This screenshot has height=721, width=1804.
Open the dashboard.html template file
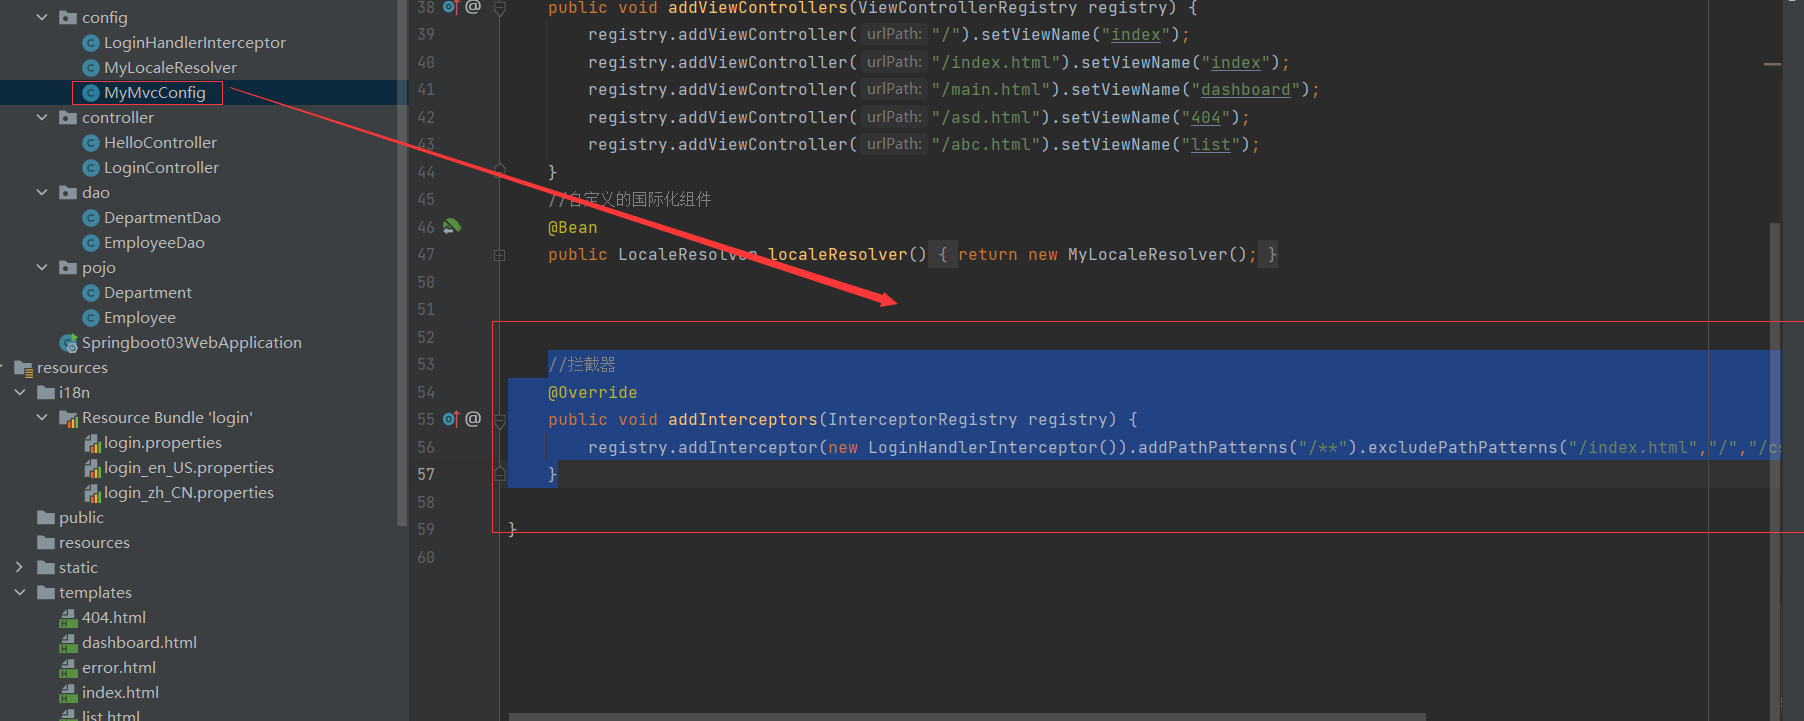coord(139,643)
